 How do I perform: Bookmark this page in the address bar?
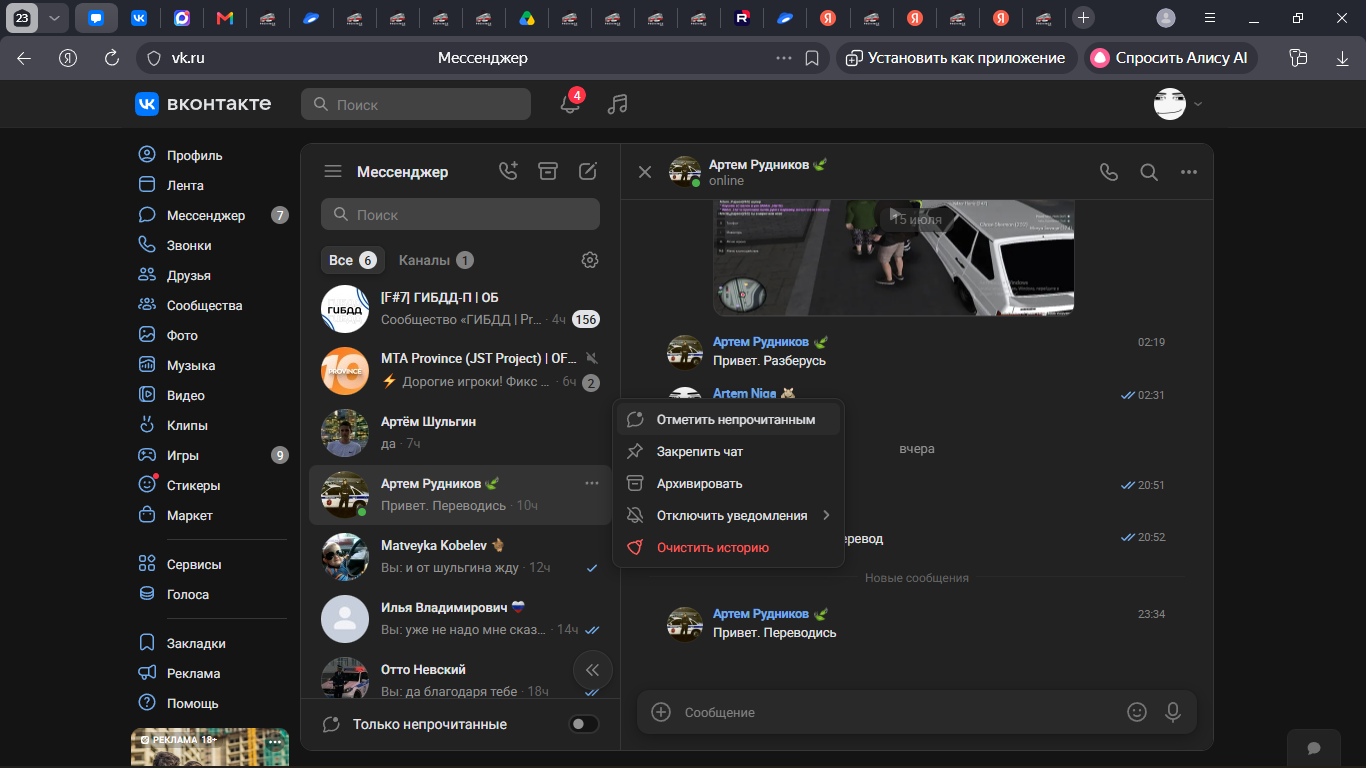click(x=813, y=58)
